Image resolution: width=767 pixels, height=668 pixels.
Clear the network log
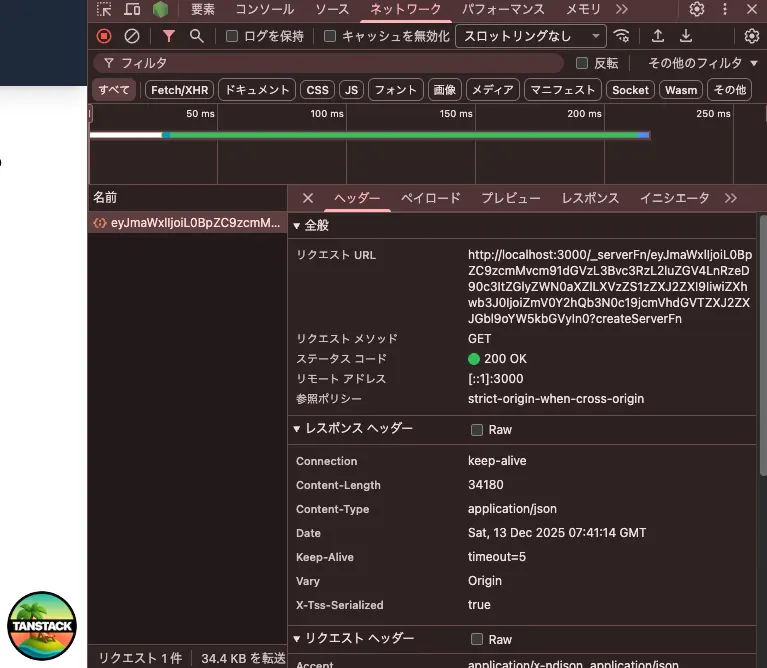tap(132, 36)
